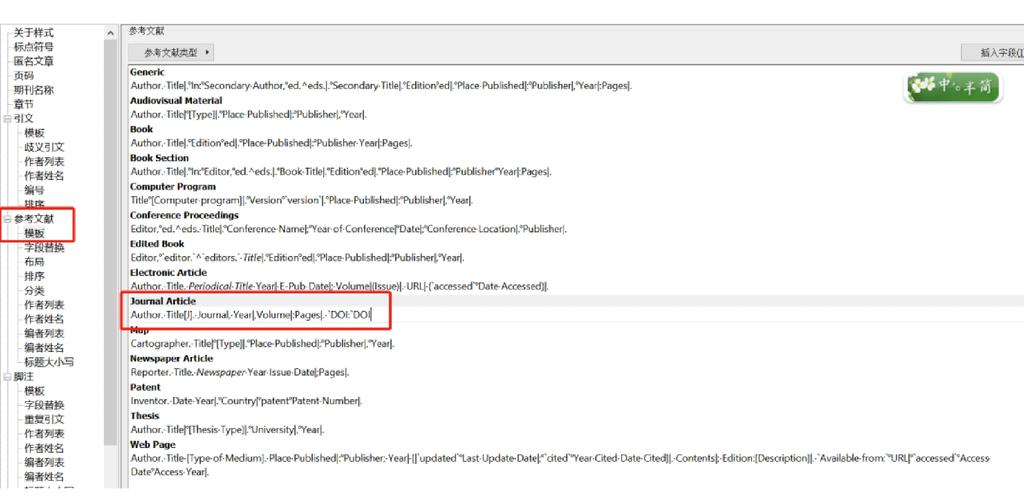
Task: Click in the Thesis template line
Action: coord(227,429)
